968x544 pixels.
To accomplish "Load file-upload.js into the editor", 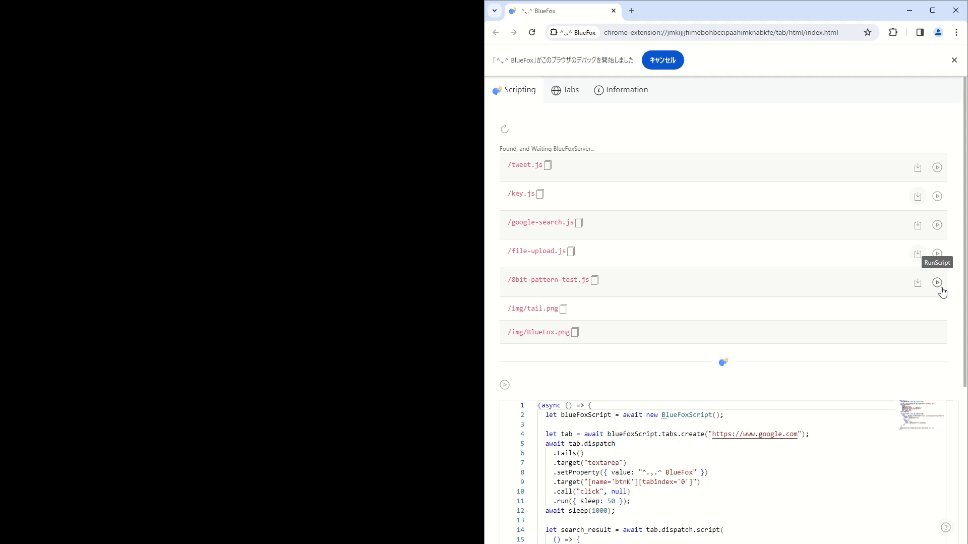I will click(x=917, y=254).
